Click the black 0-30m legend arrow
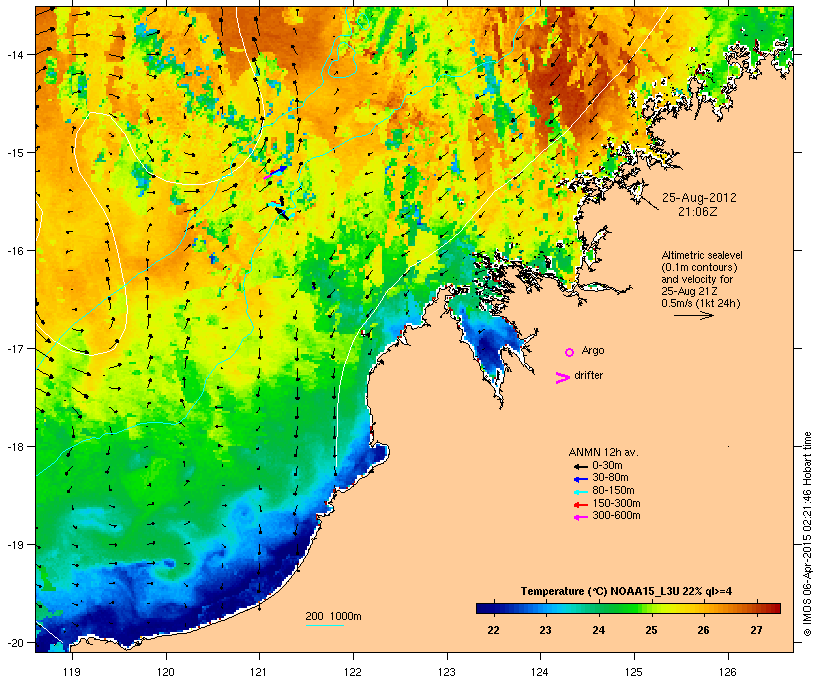The height and width of the screenshot is (680, 820). click(580, 467)
